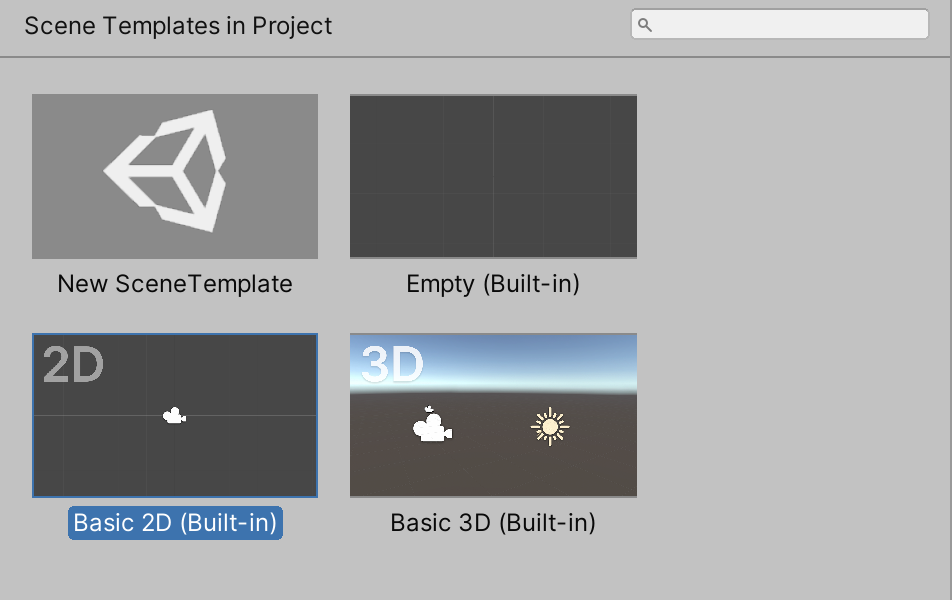
Task: Click the empty area right of the templates
Action: [790, 300]
